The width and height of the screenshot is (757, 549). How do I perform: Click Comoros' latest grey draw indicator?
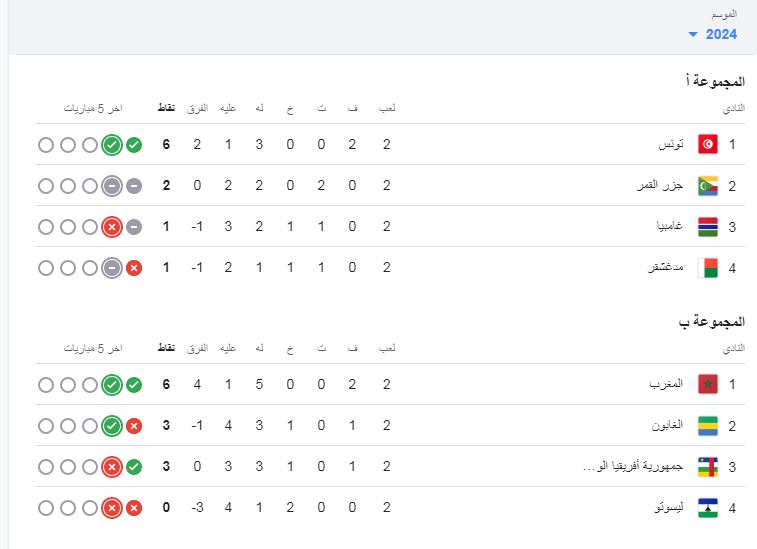click(134, 186)
